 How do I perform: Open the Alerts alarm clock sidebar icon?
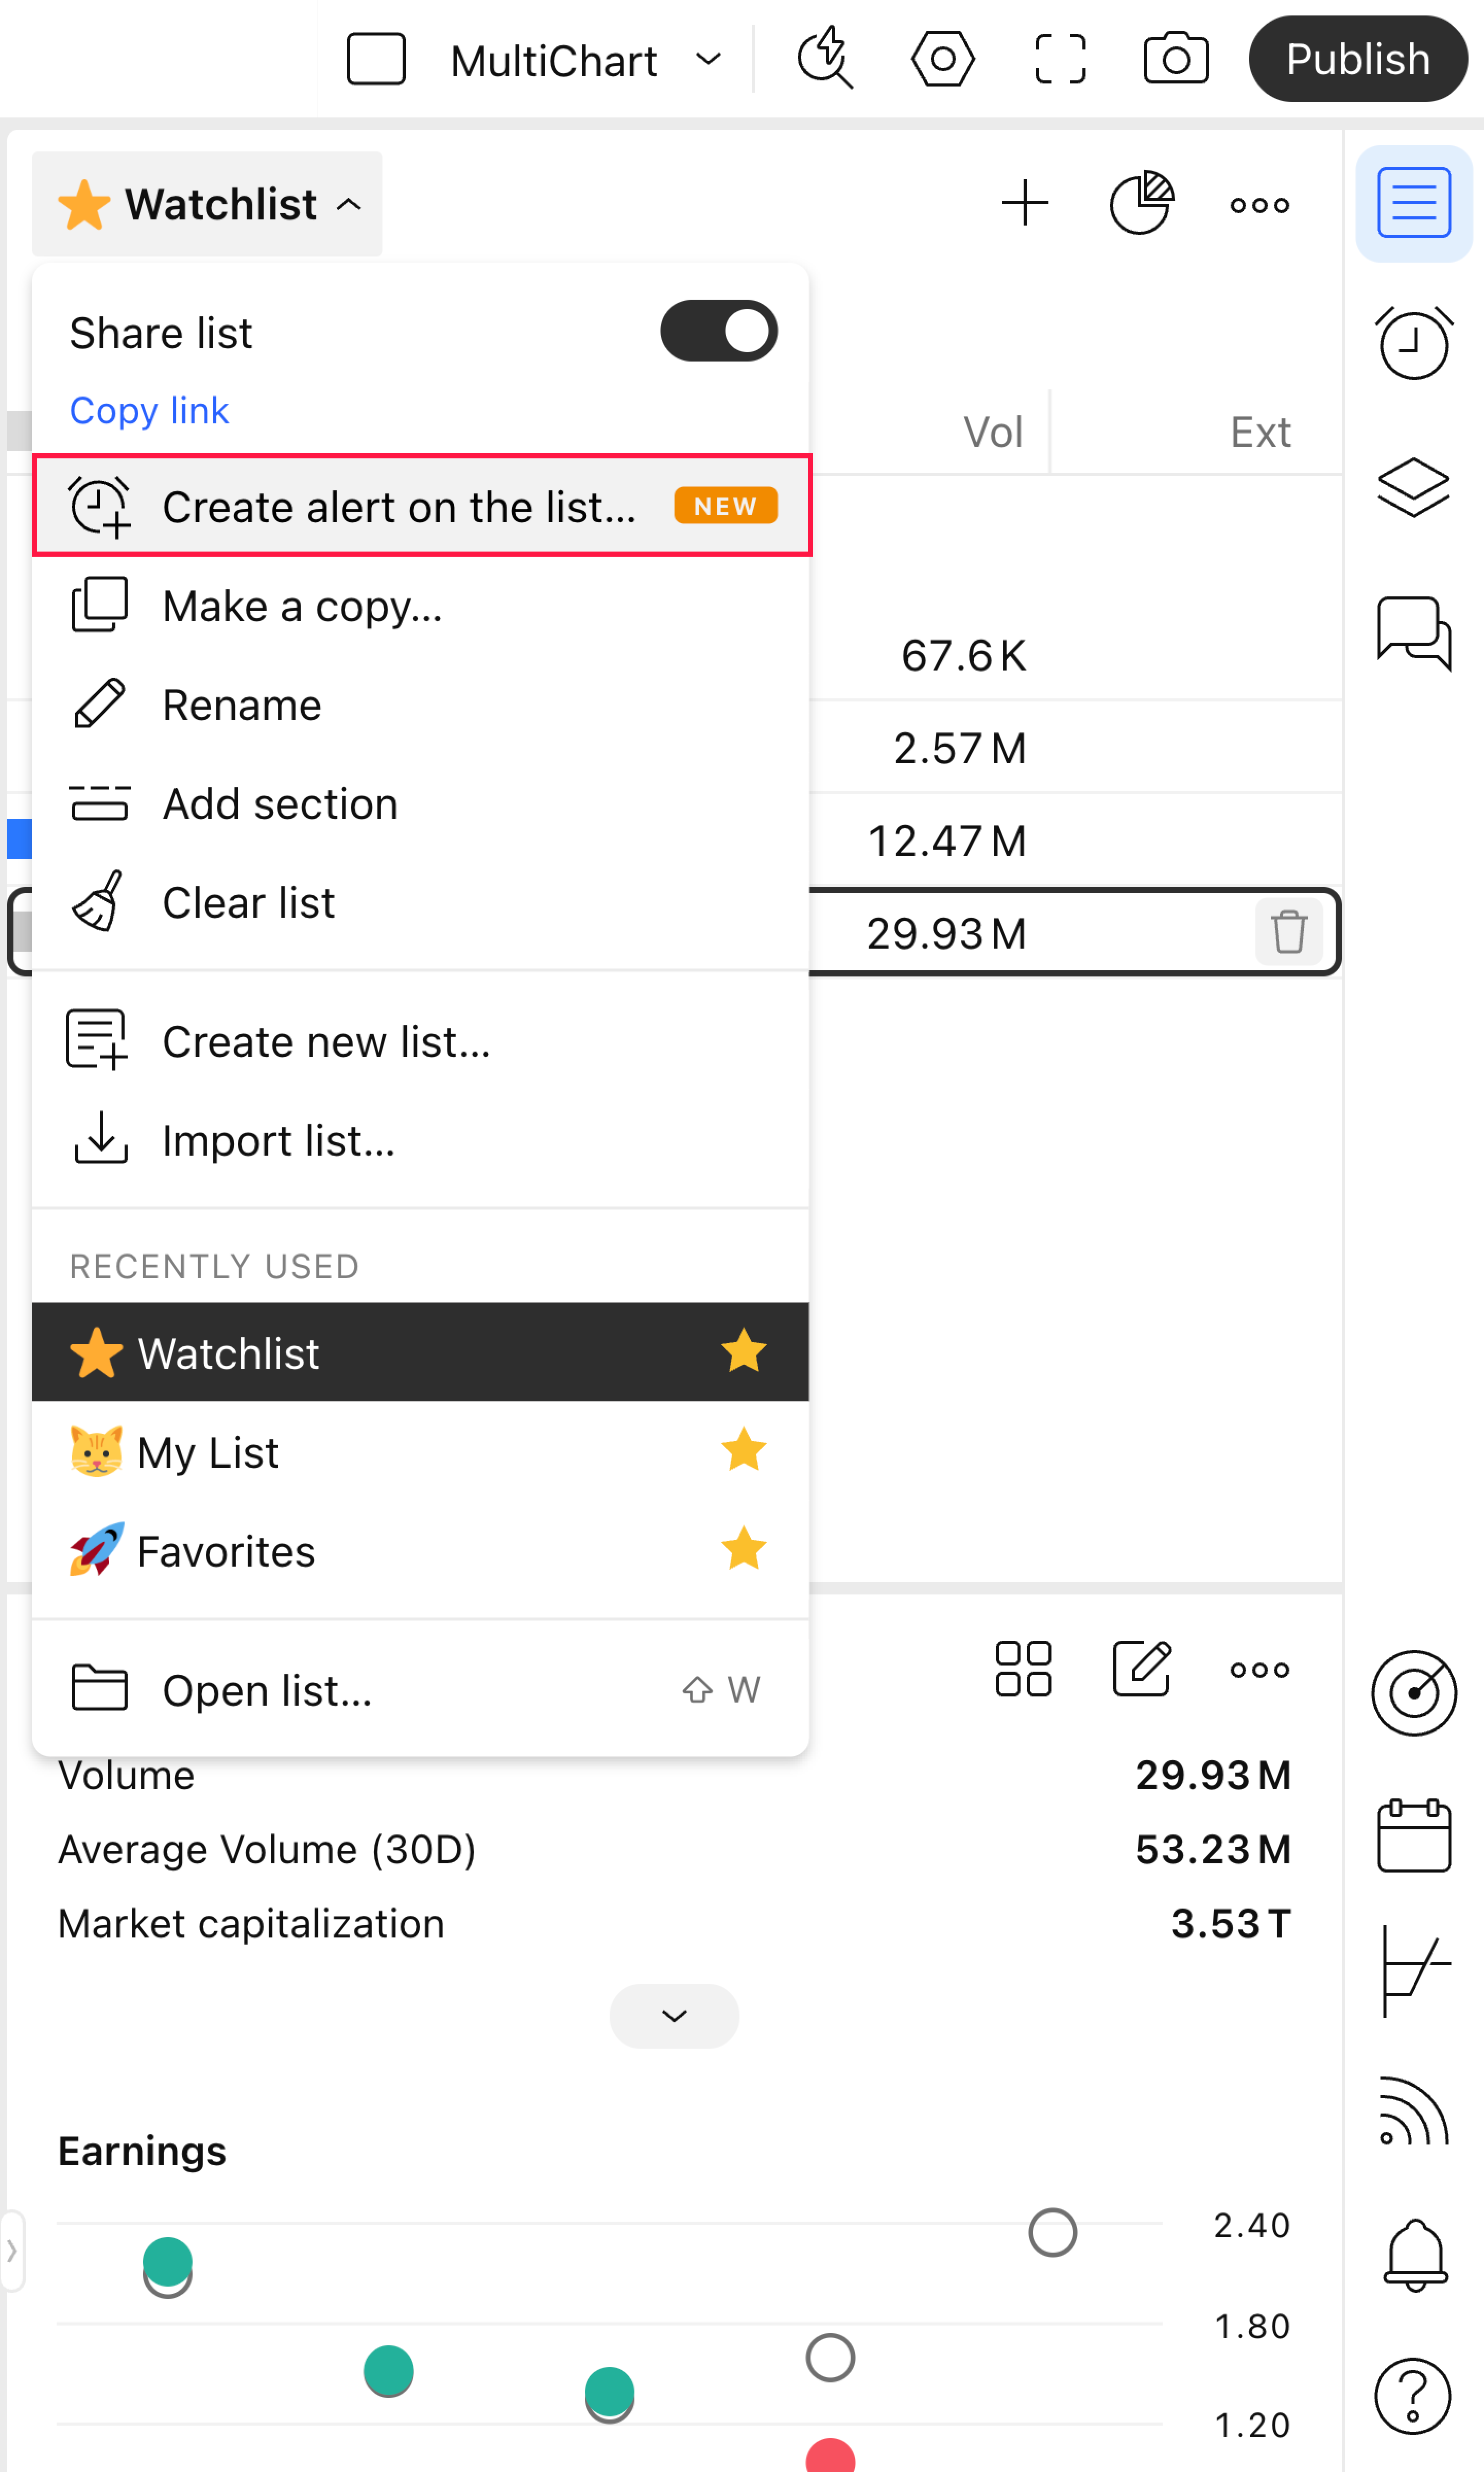(x=1412, y=343)
